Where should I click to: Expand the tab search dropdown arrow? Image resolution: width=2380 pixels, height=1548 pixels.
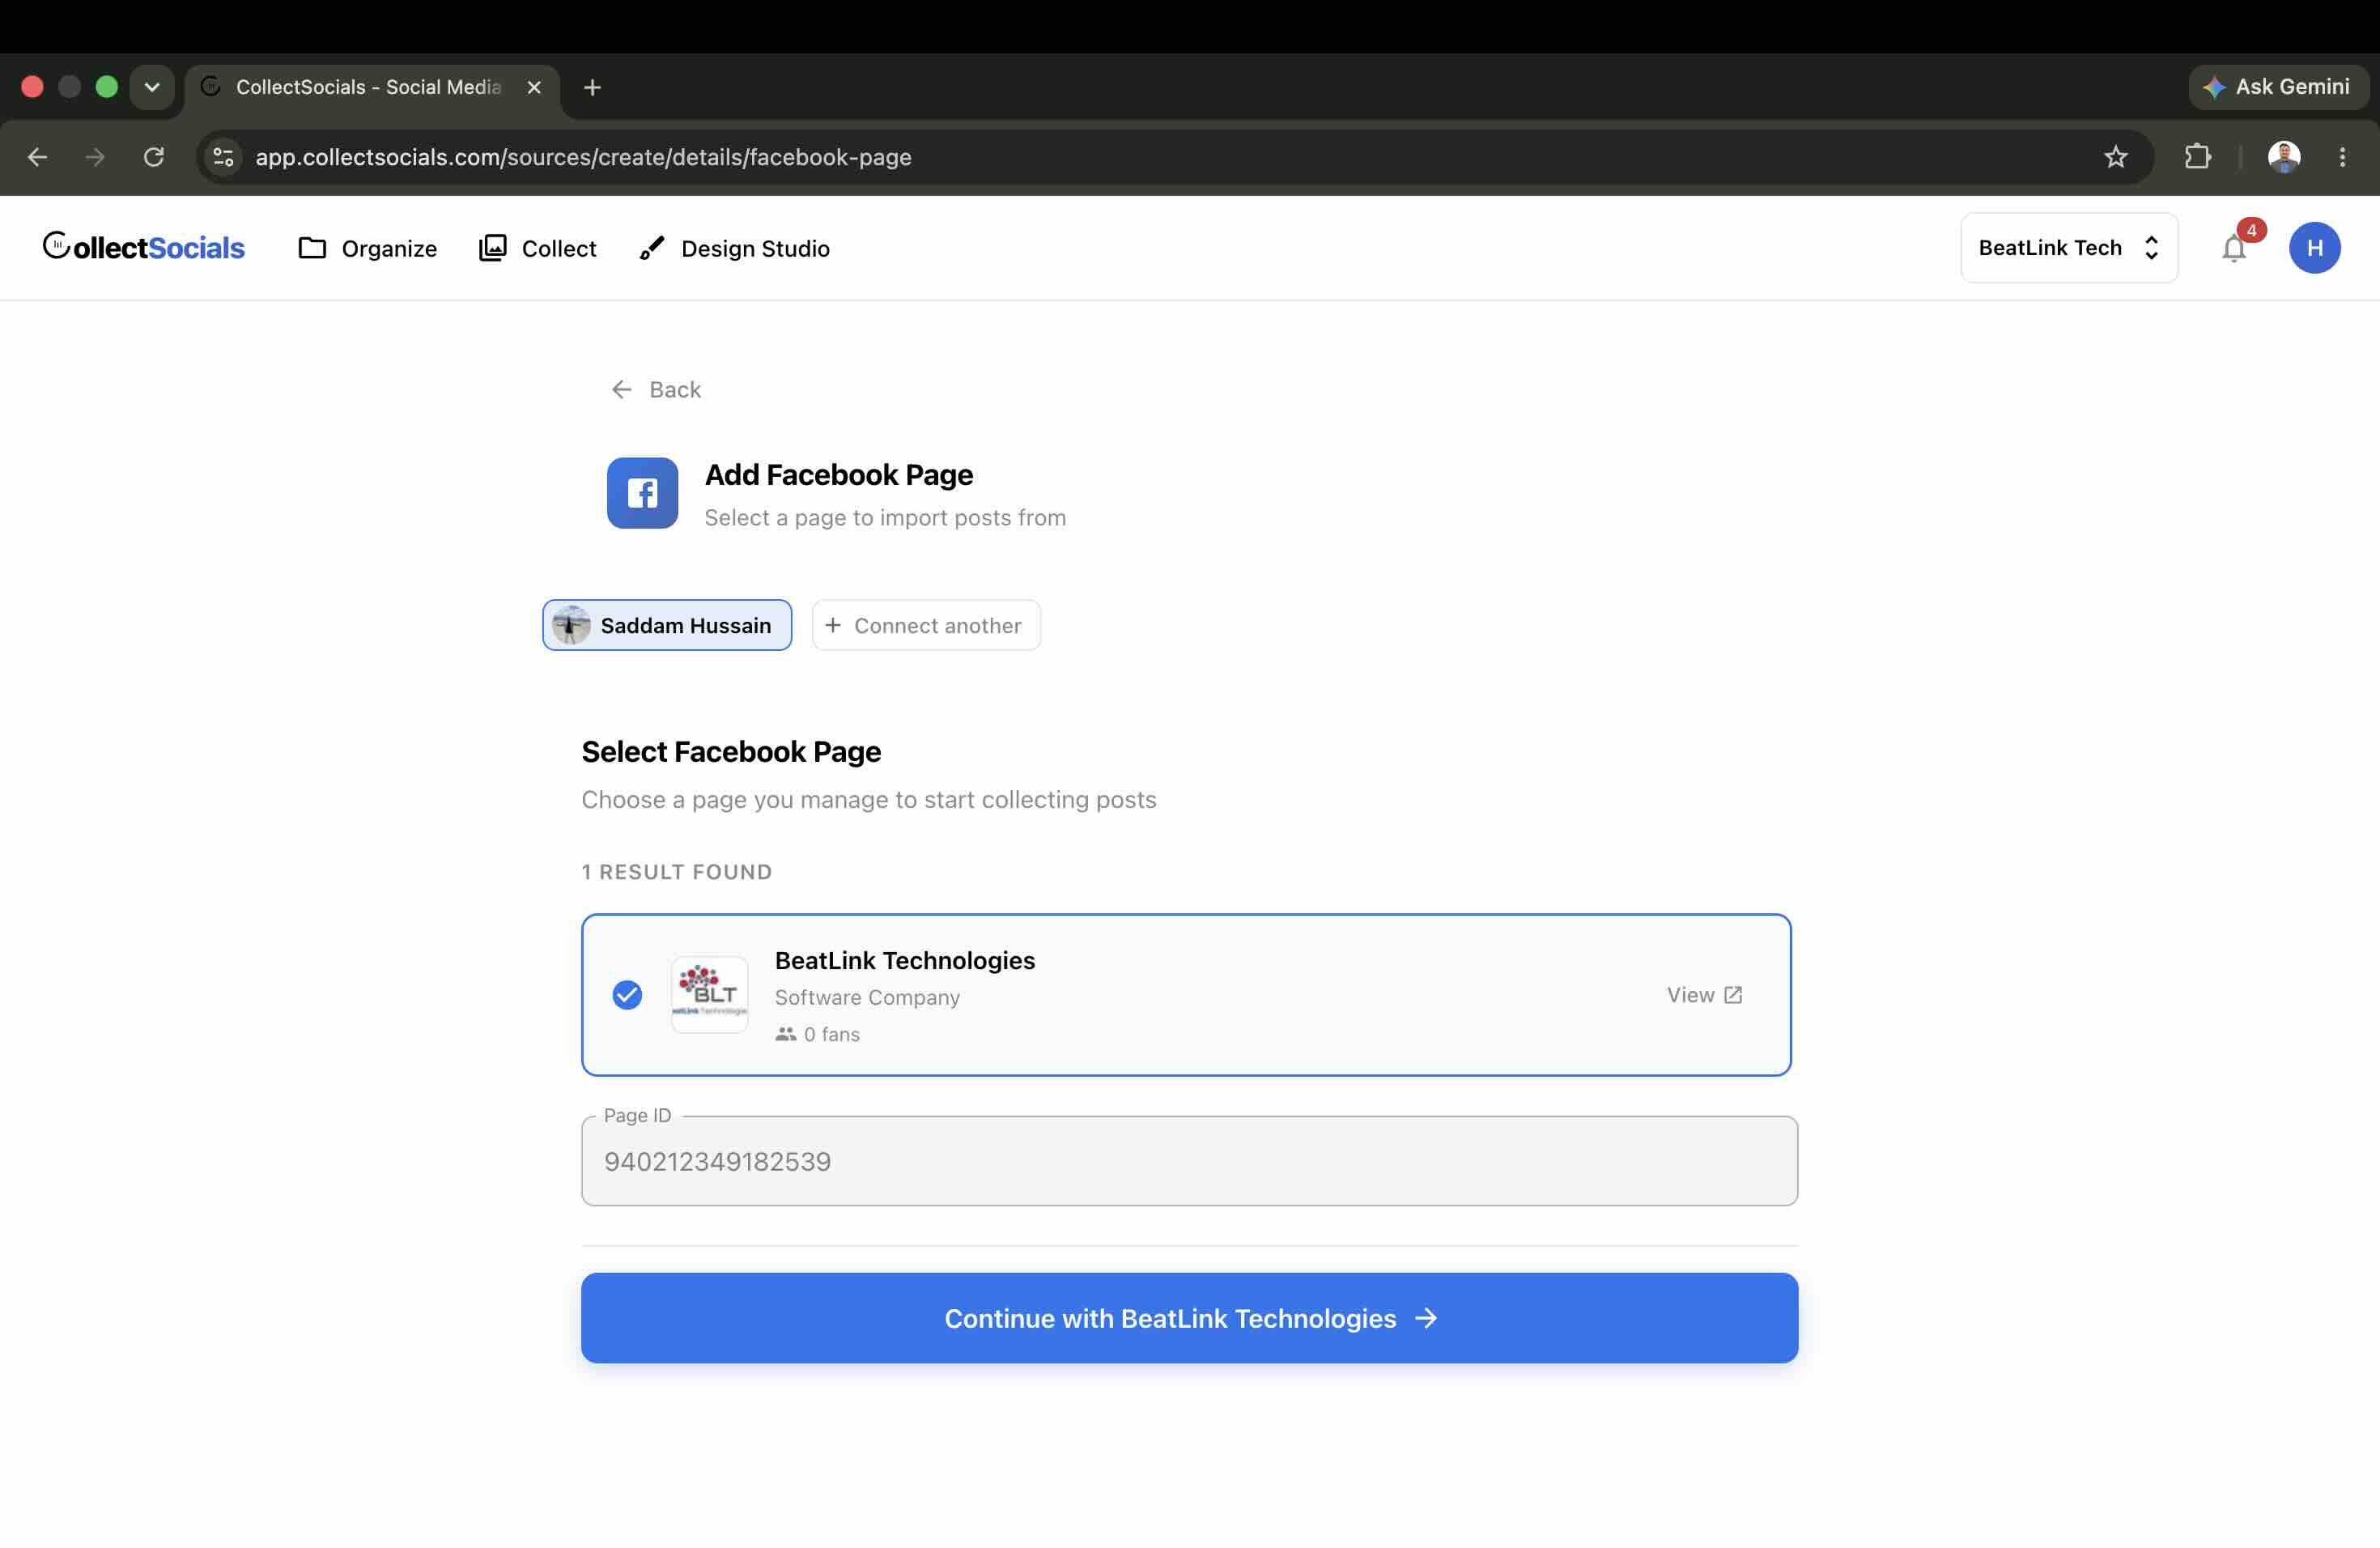click(x=152, y=87)
